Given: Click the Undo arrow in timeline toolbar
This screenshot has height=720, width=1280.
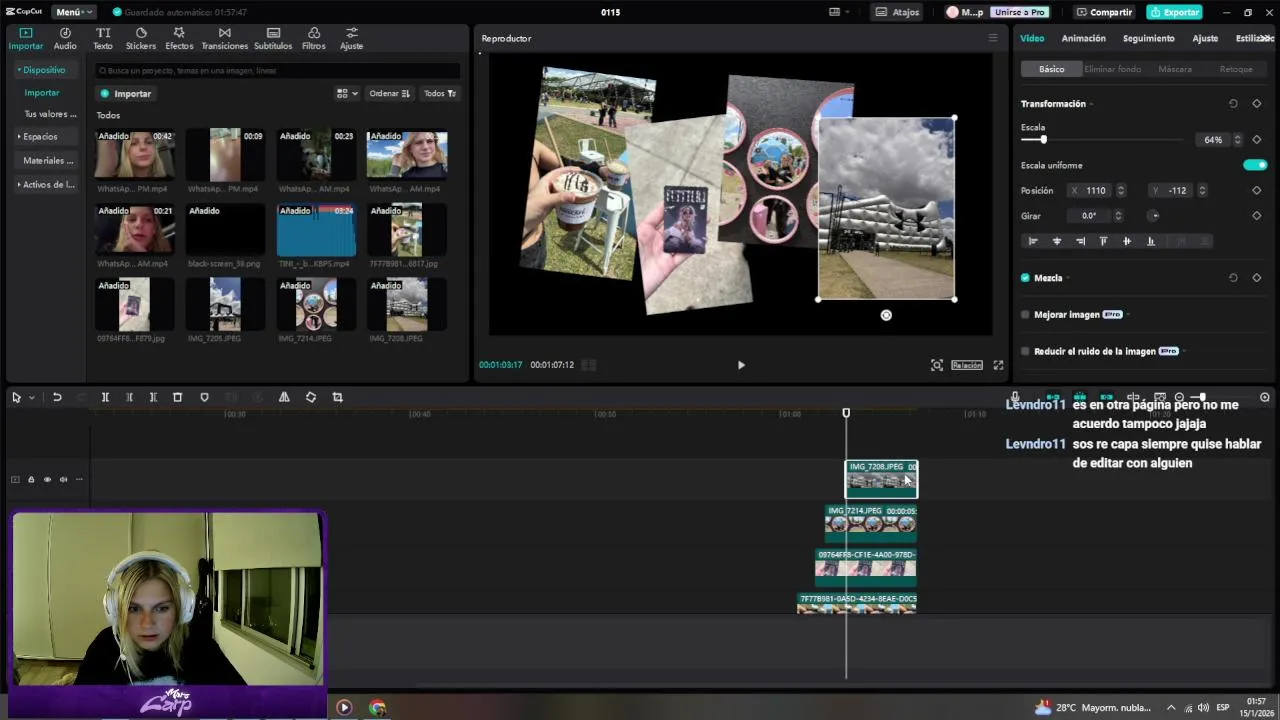Looking at the screenshot, I should pos(57,397).
